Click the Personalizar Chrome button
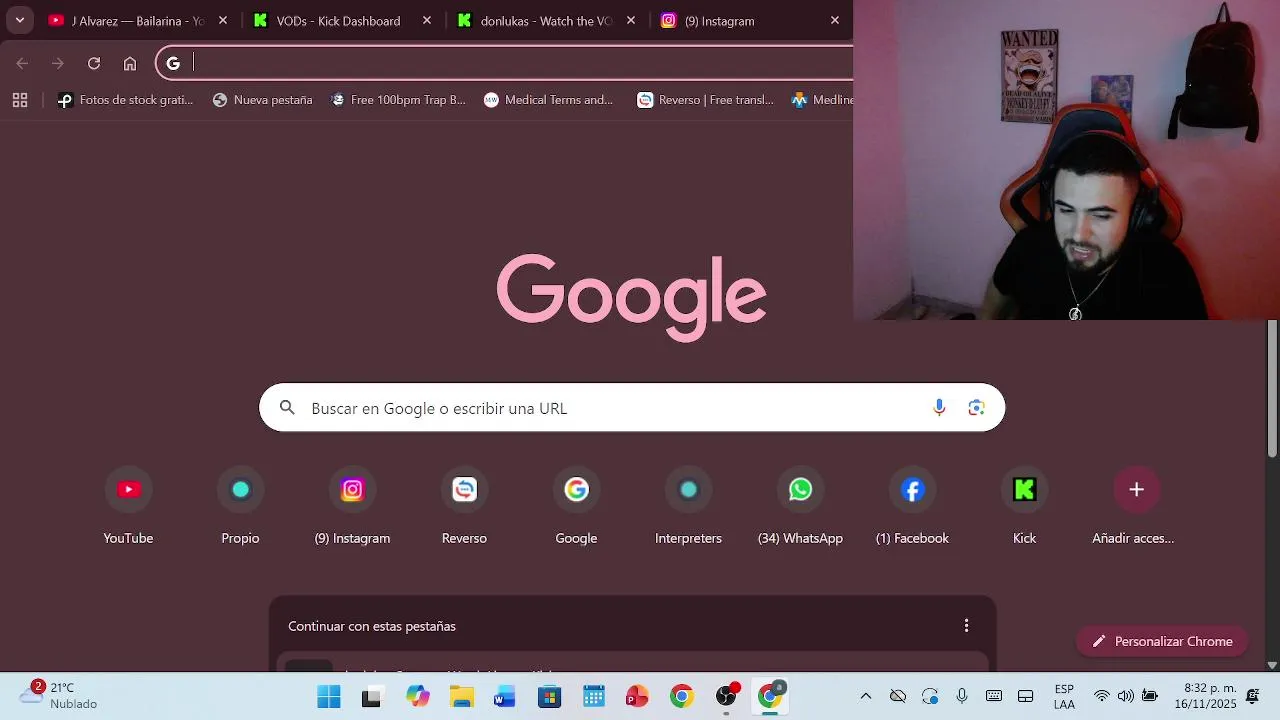This screenshot has width=1280, height=720. 1162,642
